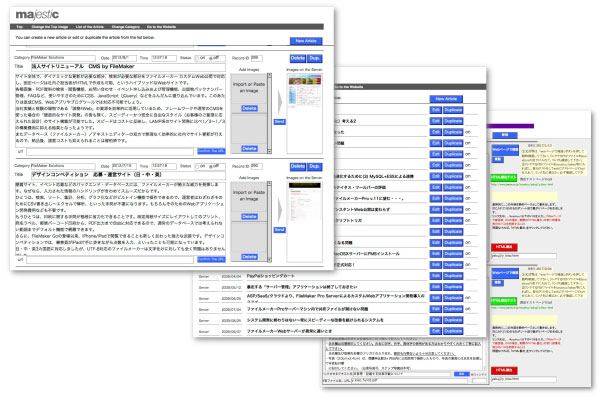Click Import or Paste an Image in CMS record
Image resolution: width=600 pixels, height=400 pixels.
(x=249, y=88)
